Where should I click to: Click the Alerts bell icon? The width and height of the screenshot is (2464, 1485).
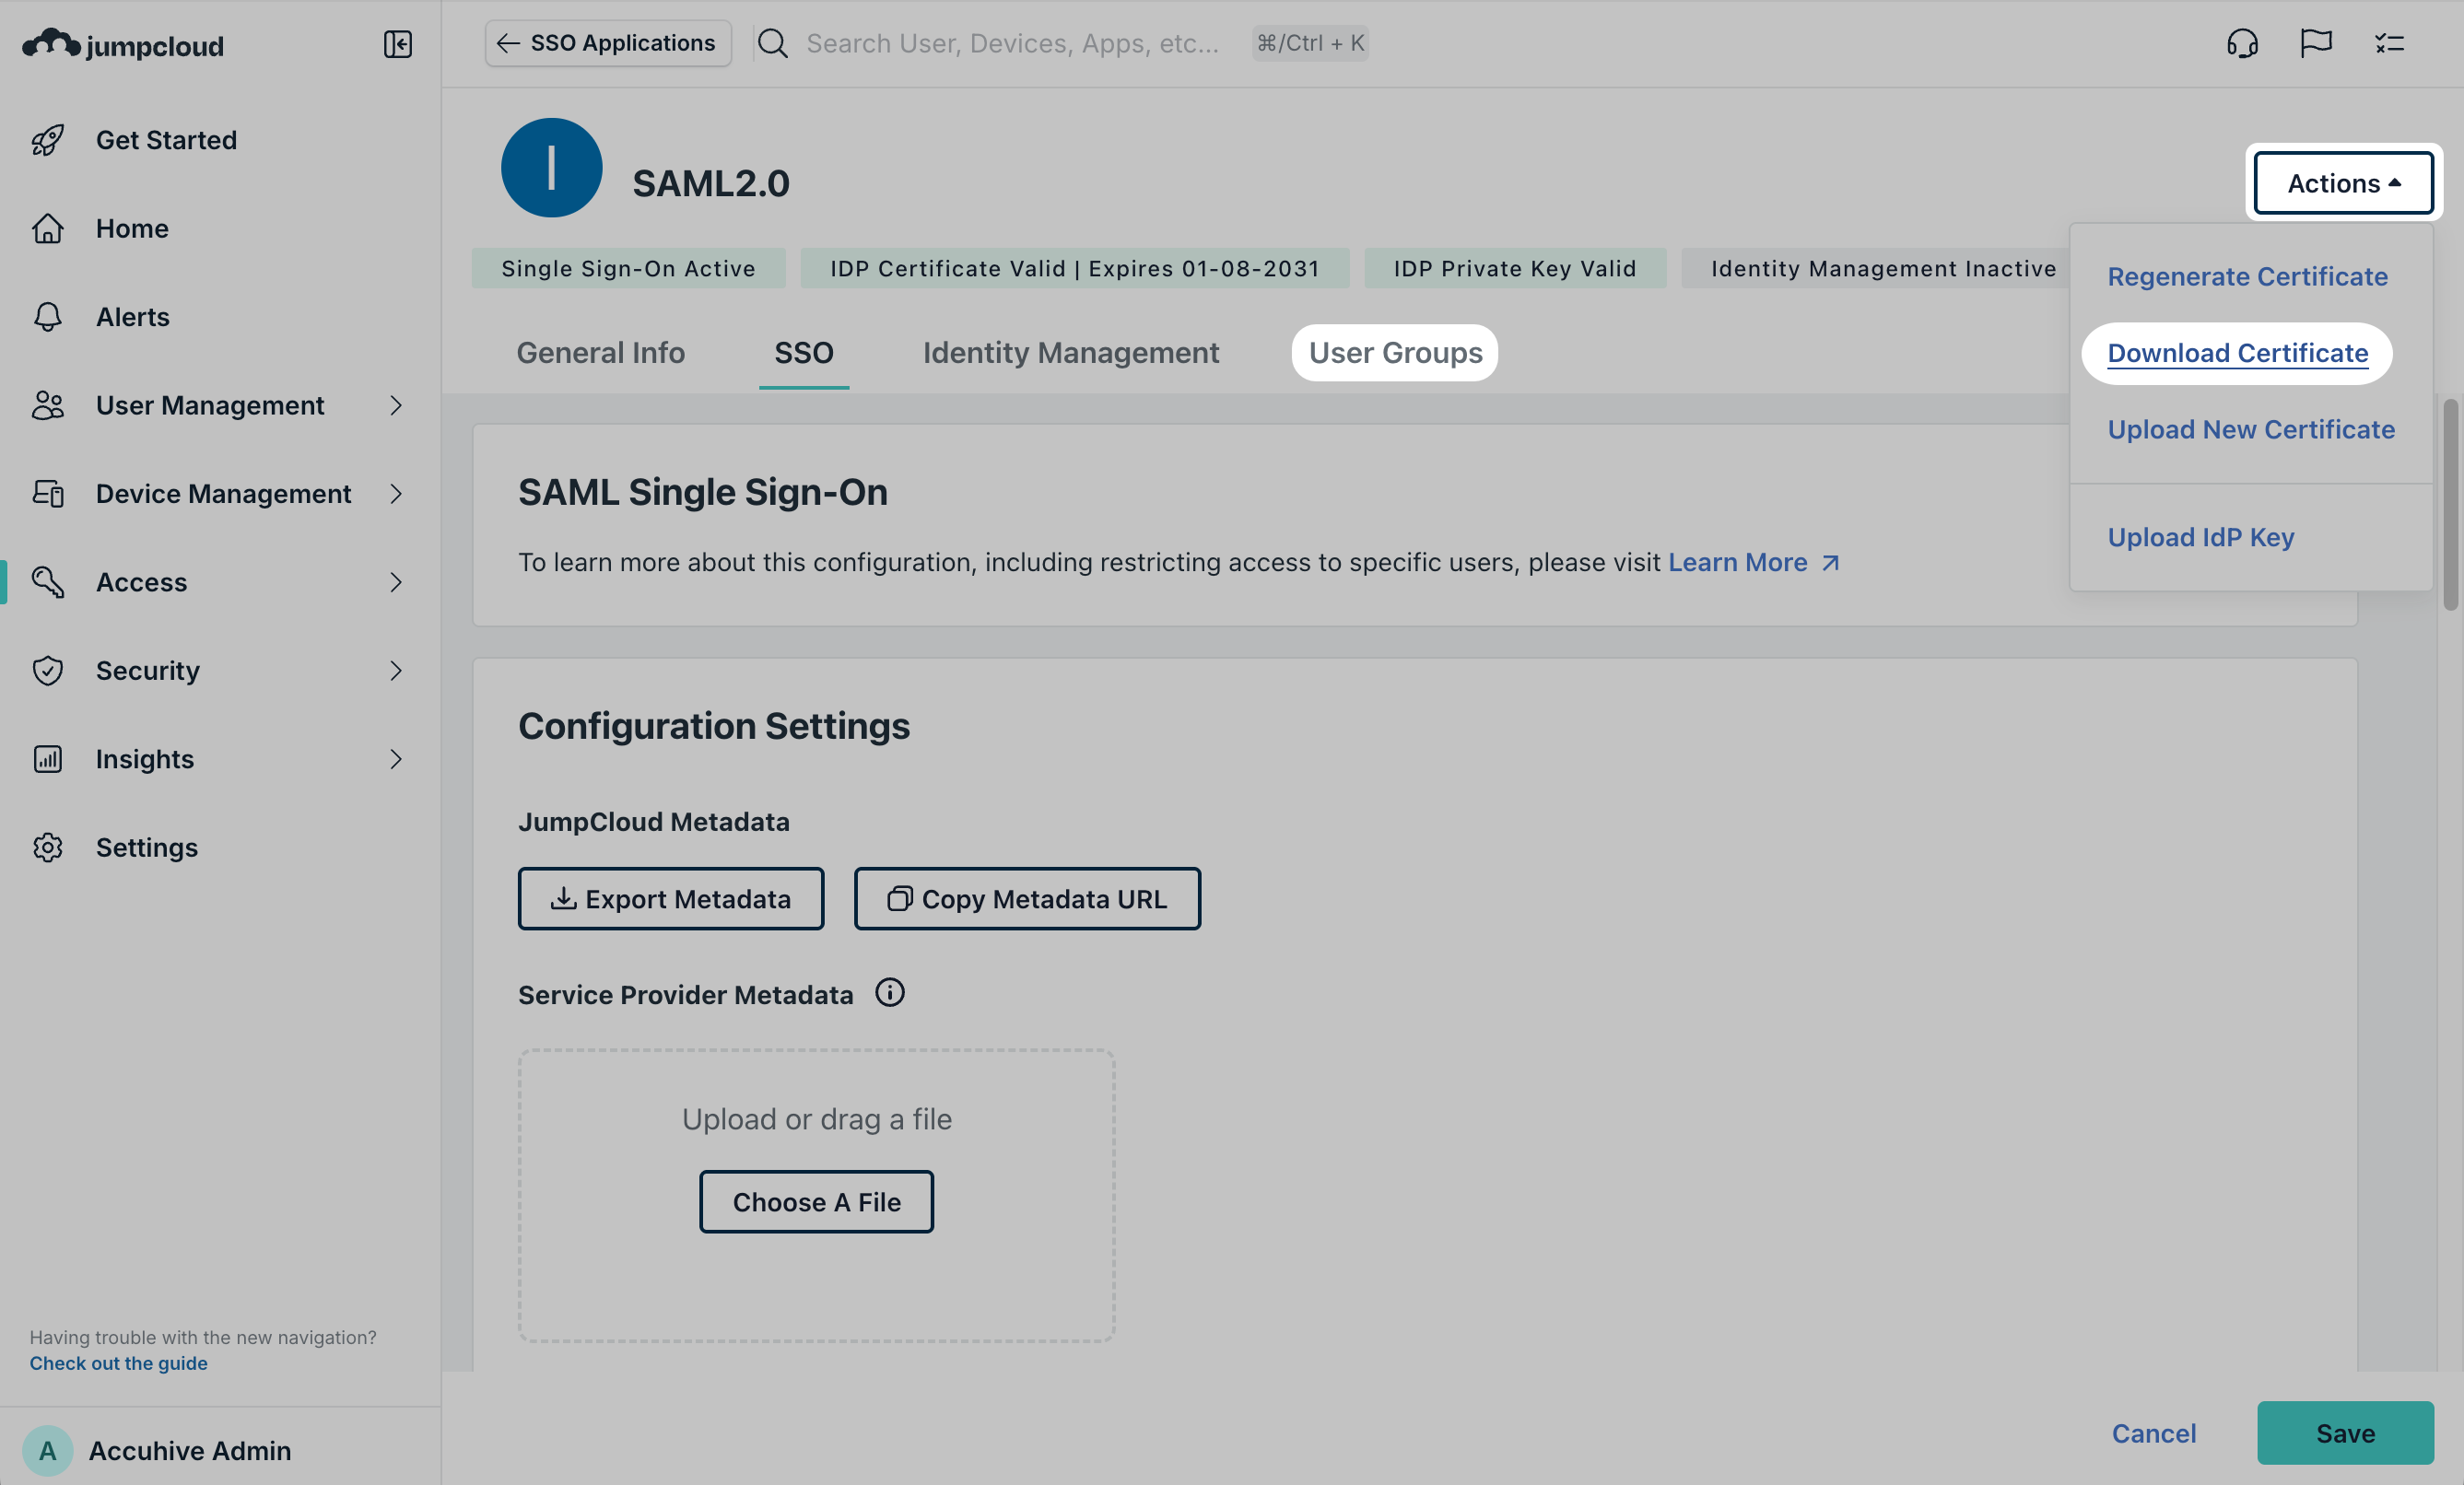[x=48, y=317]
